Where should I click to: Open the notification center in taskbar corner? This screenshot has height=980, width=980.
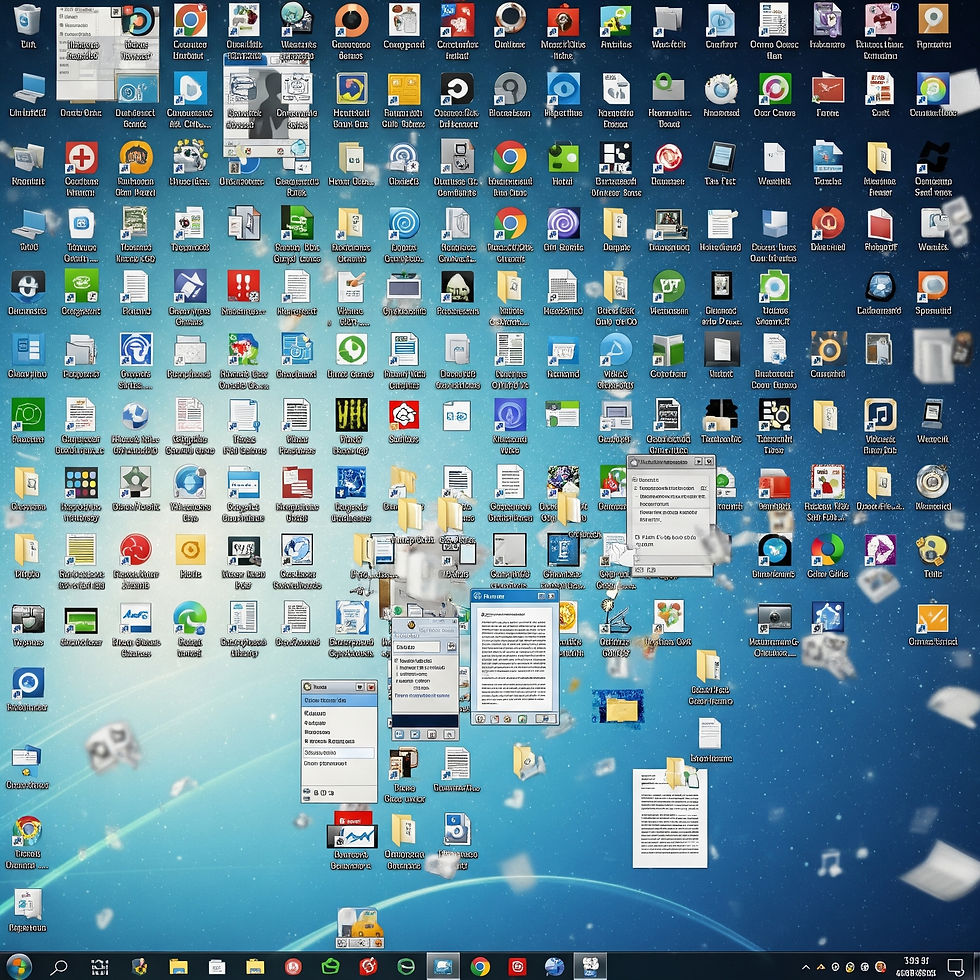[955, 966]
